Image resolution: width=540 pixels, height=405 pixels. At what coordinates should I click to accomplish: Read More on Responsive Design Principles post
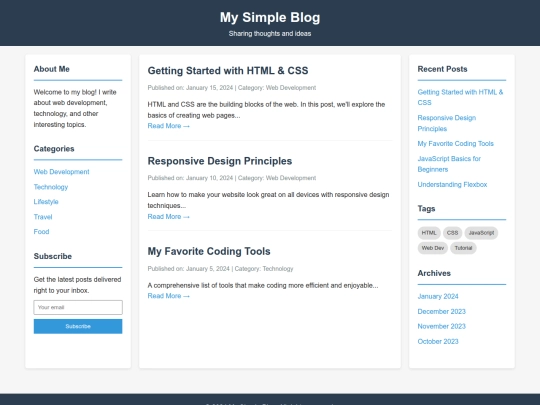(x=168, y=217)
